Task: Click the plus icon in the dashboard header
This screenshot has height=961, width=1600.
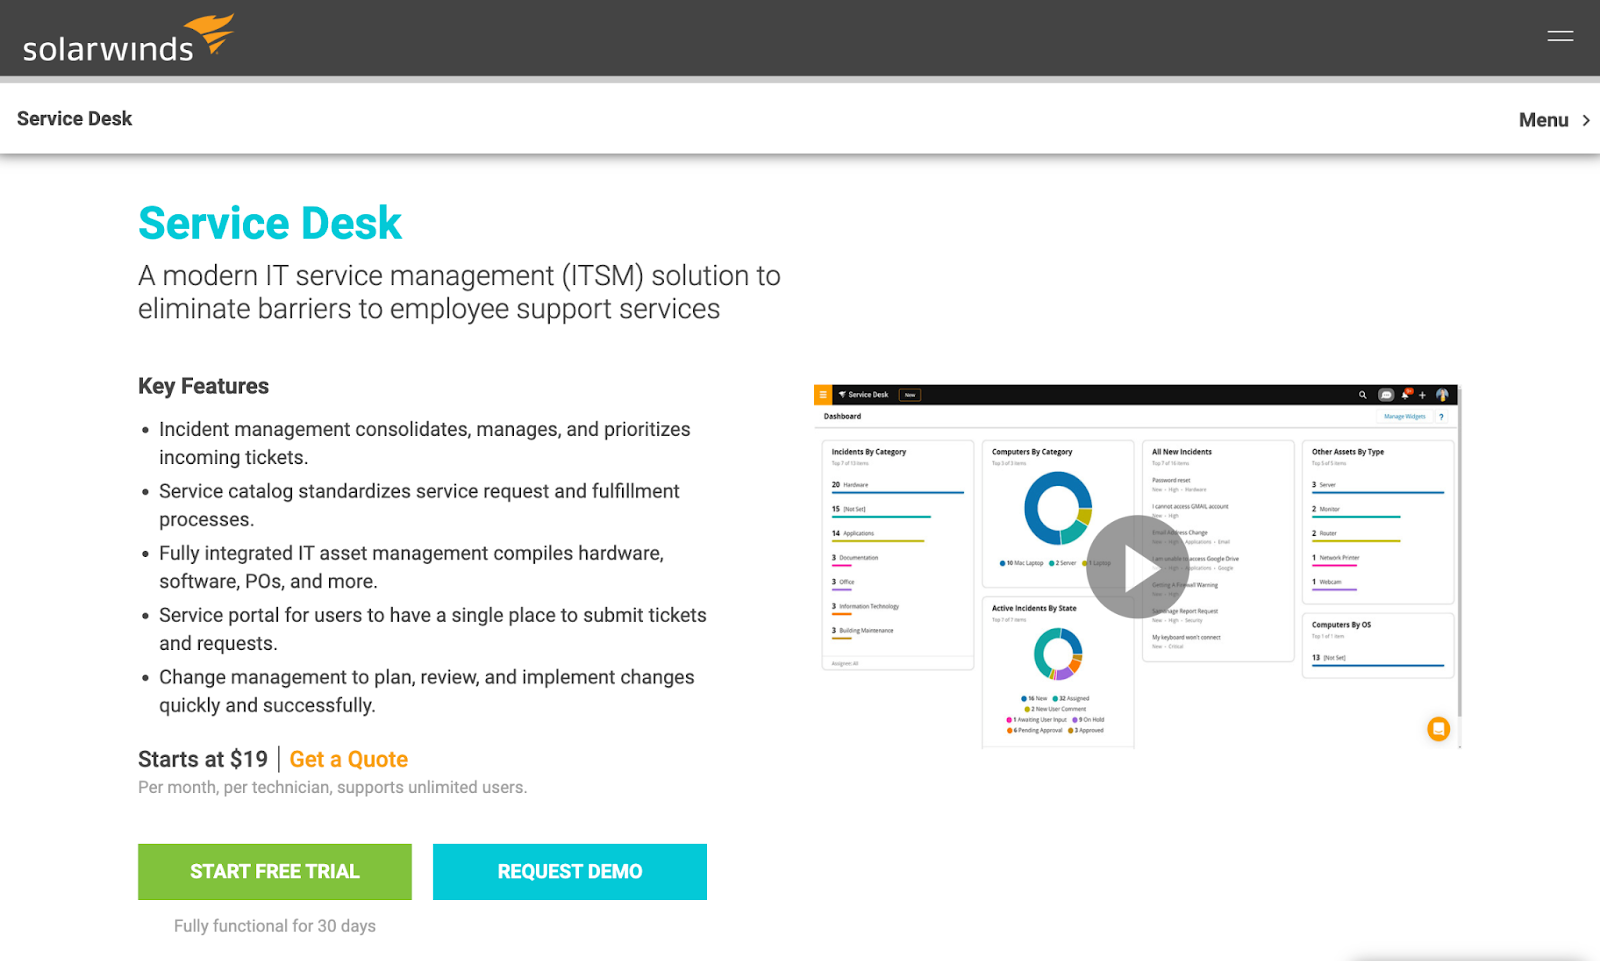Action: [x=1423, y=395]
